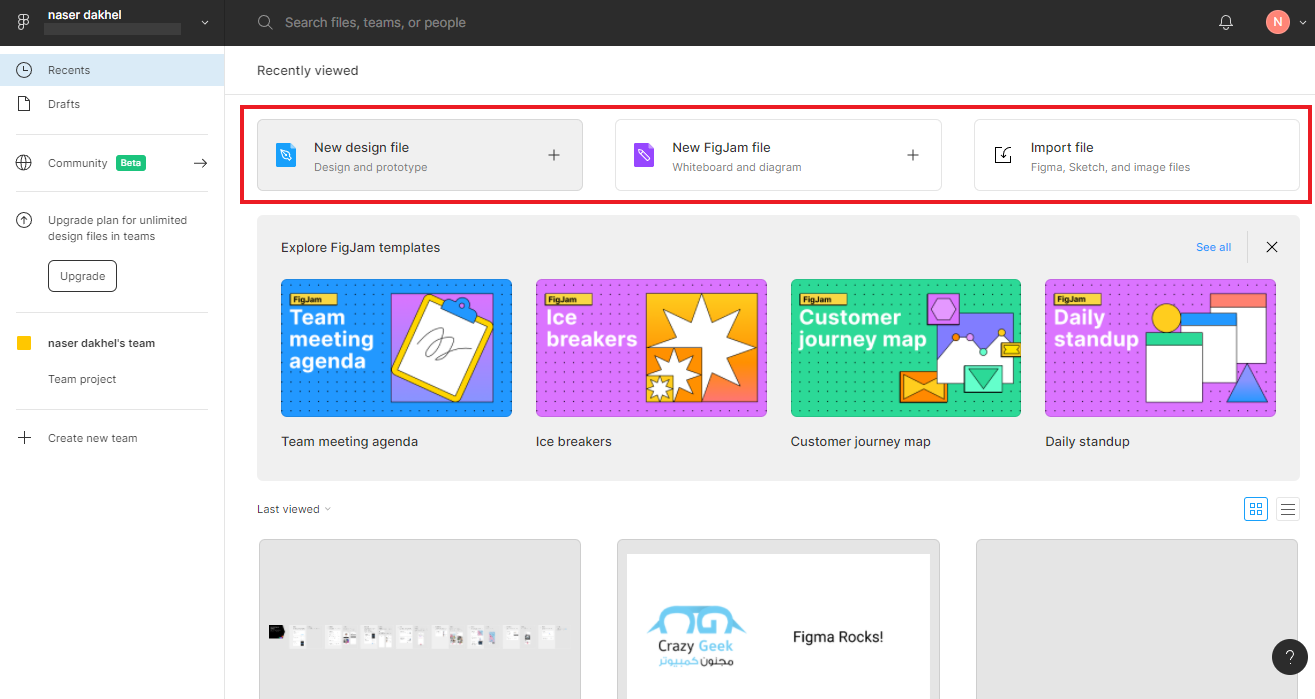Switch to grid view
This screenshot has width=1315, height=699.
[x=1256, y=509]
